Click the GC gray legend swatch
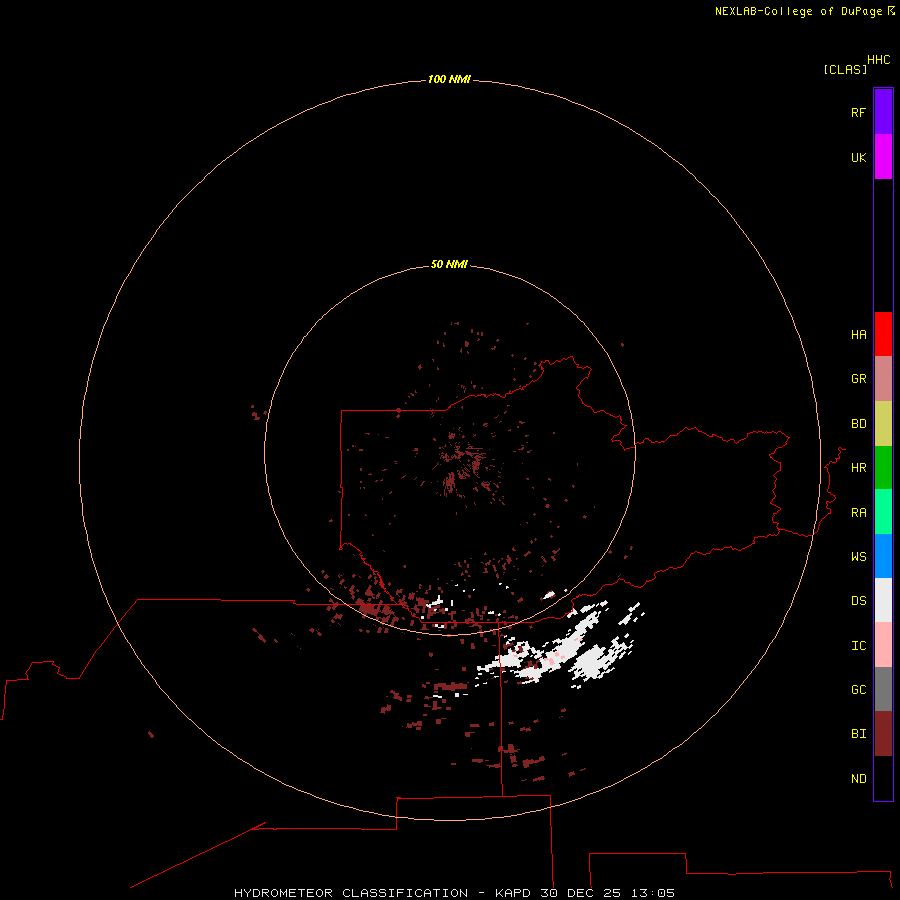The width and height of the screenshot is (900, 900). [x=883, y=689]
